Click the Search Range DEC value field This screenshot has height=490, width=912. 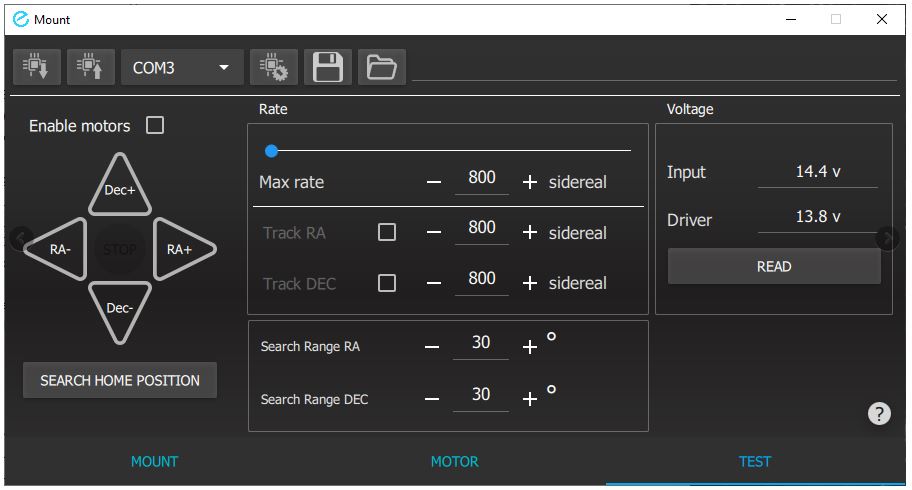point(480,395)
